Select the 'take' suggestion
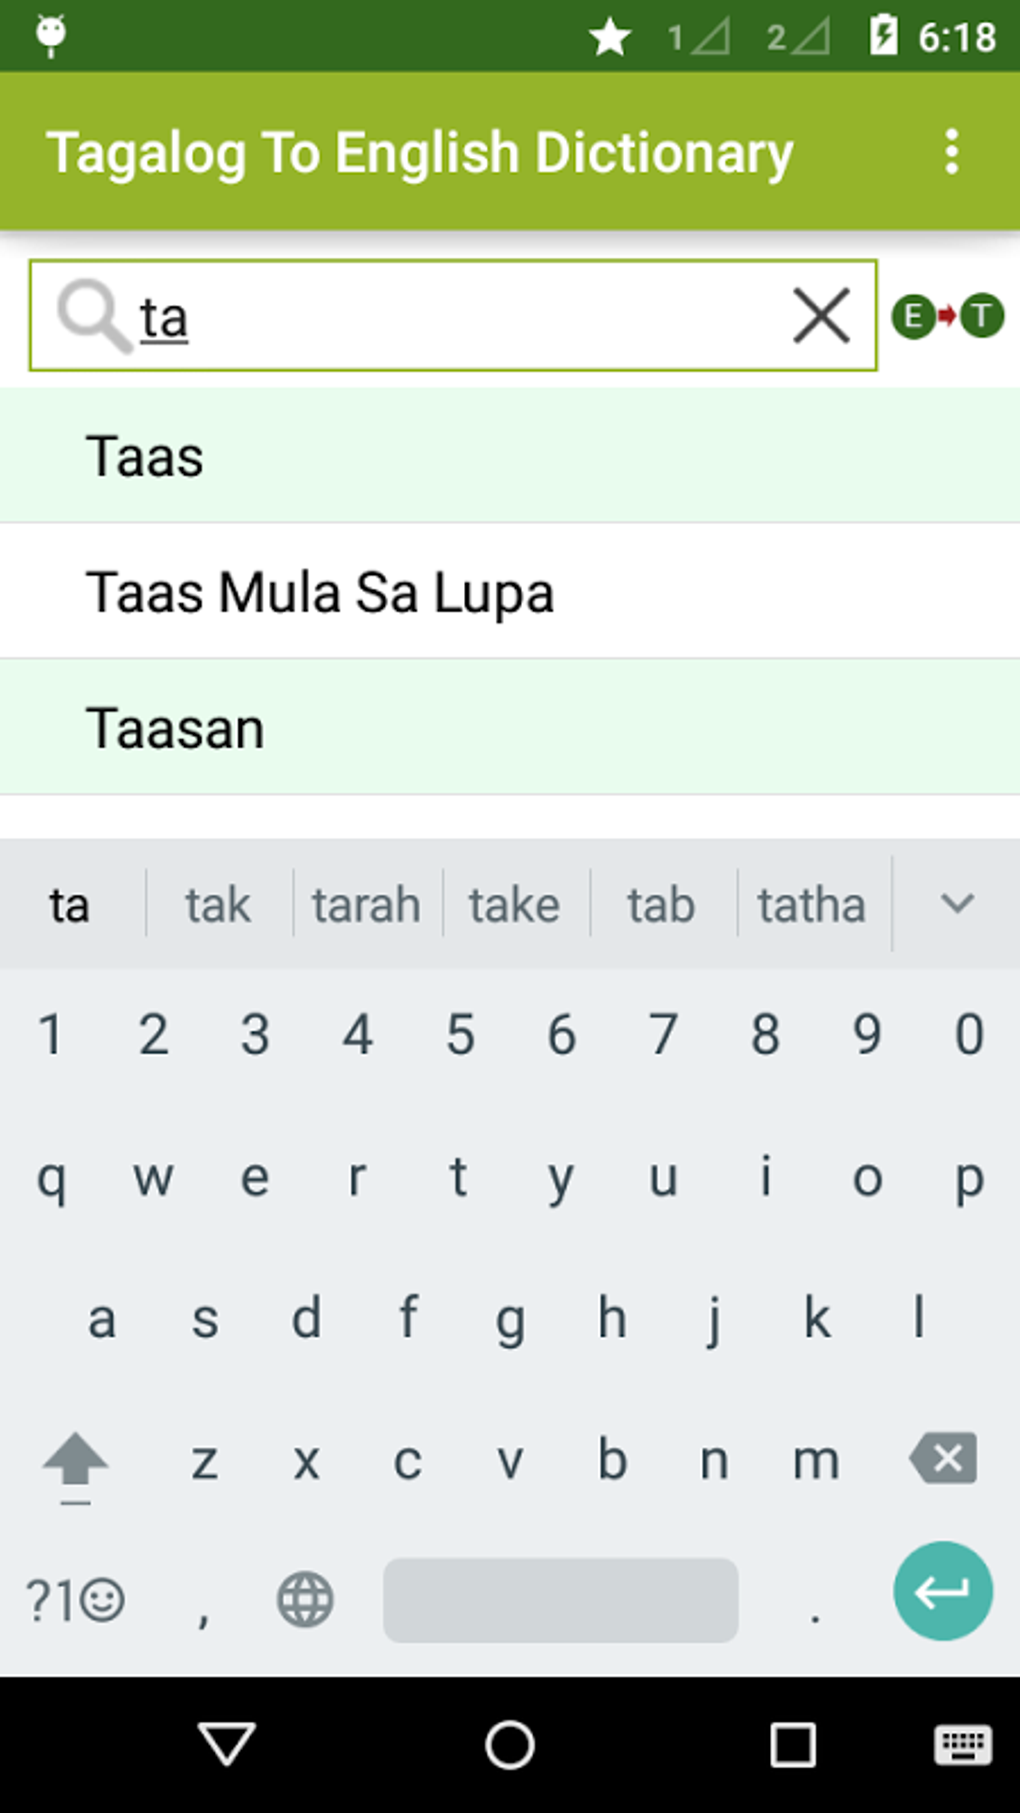 (513, 903)
